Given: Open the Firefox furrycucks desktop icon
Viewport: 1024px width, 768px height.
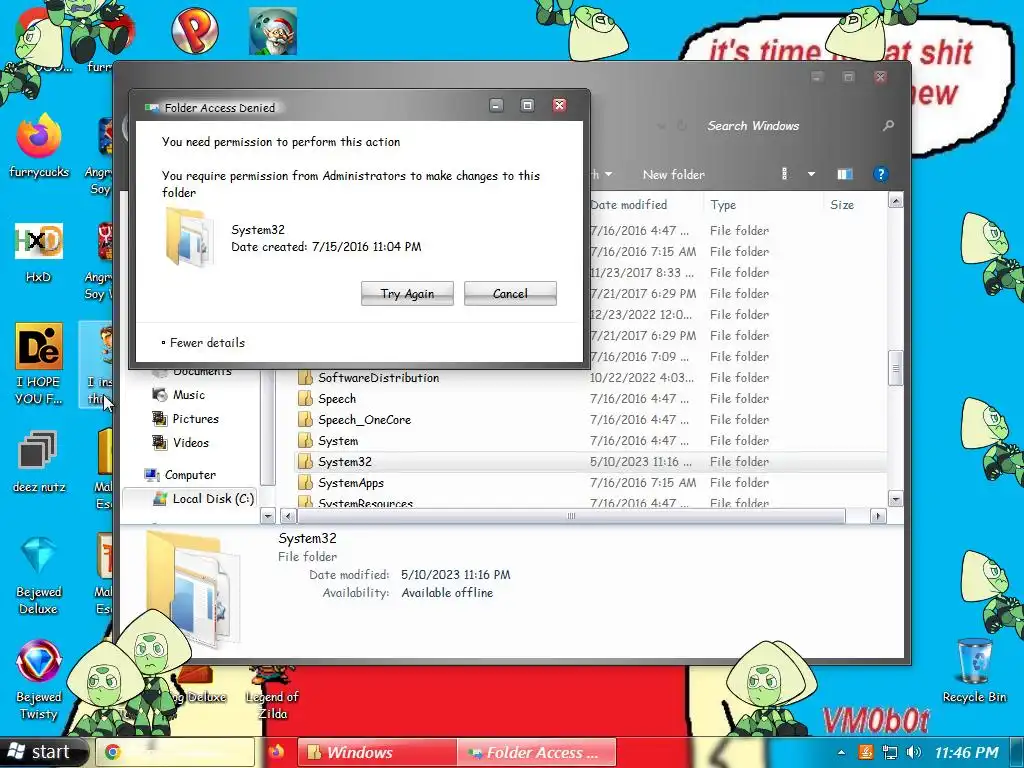Looking at the screenshot, I should 39,147.
